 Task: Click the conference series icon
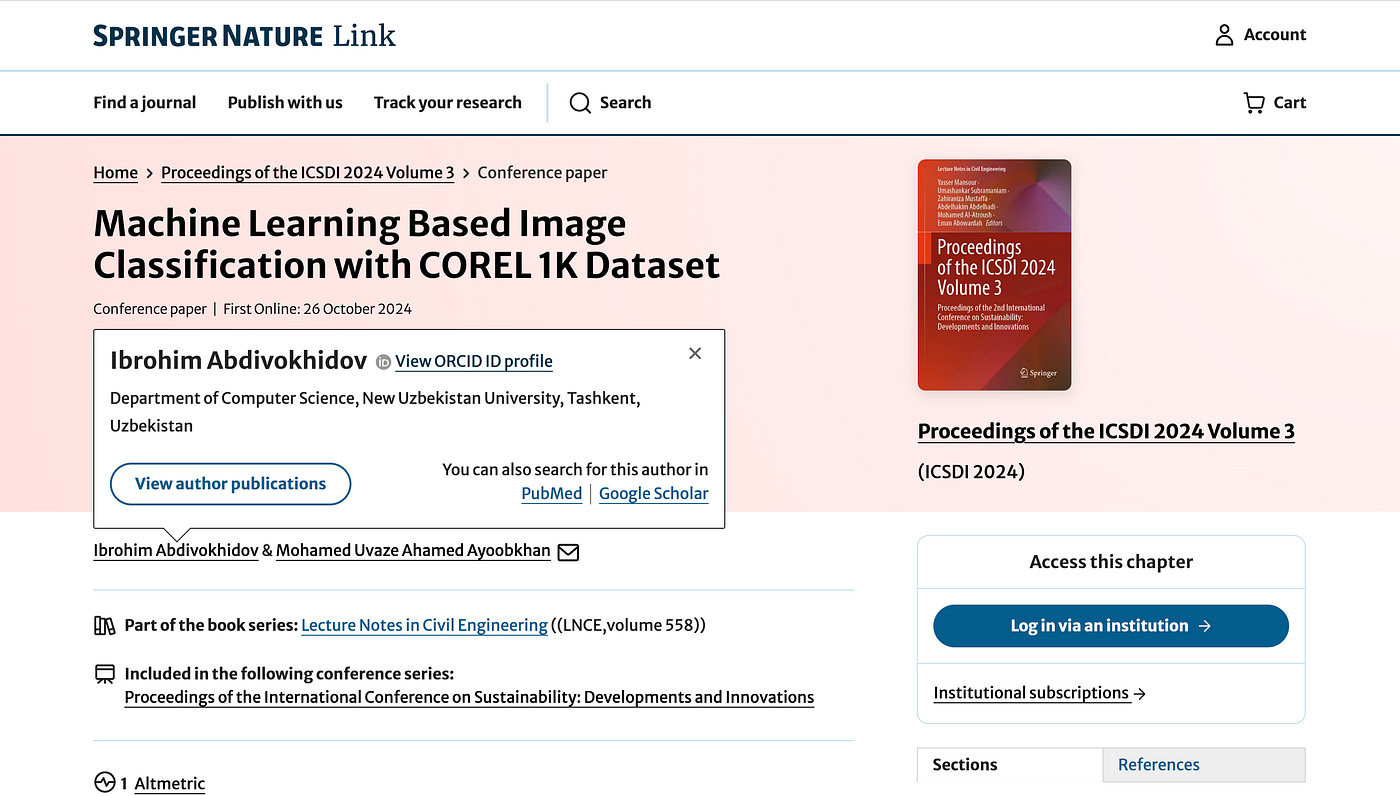(105, 674)
